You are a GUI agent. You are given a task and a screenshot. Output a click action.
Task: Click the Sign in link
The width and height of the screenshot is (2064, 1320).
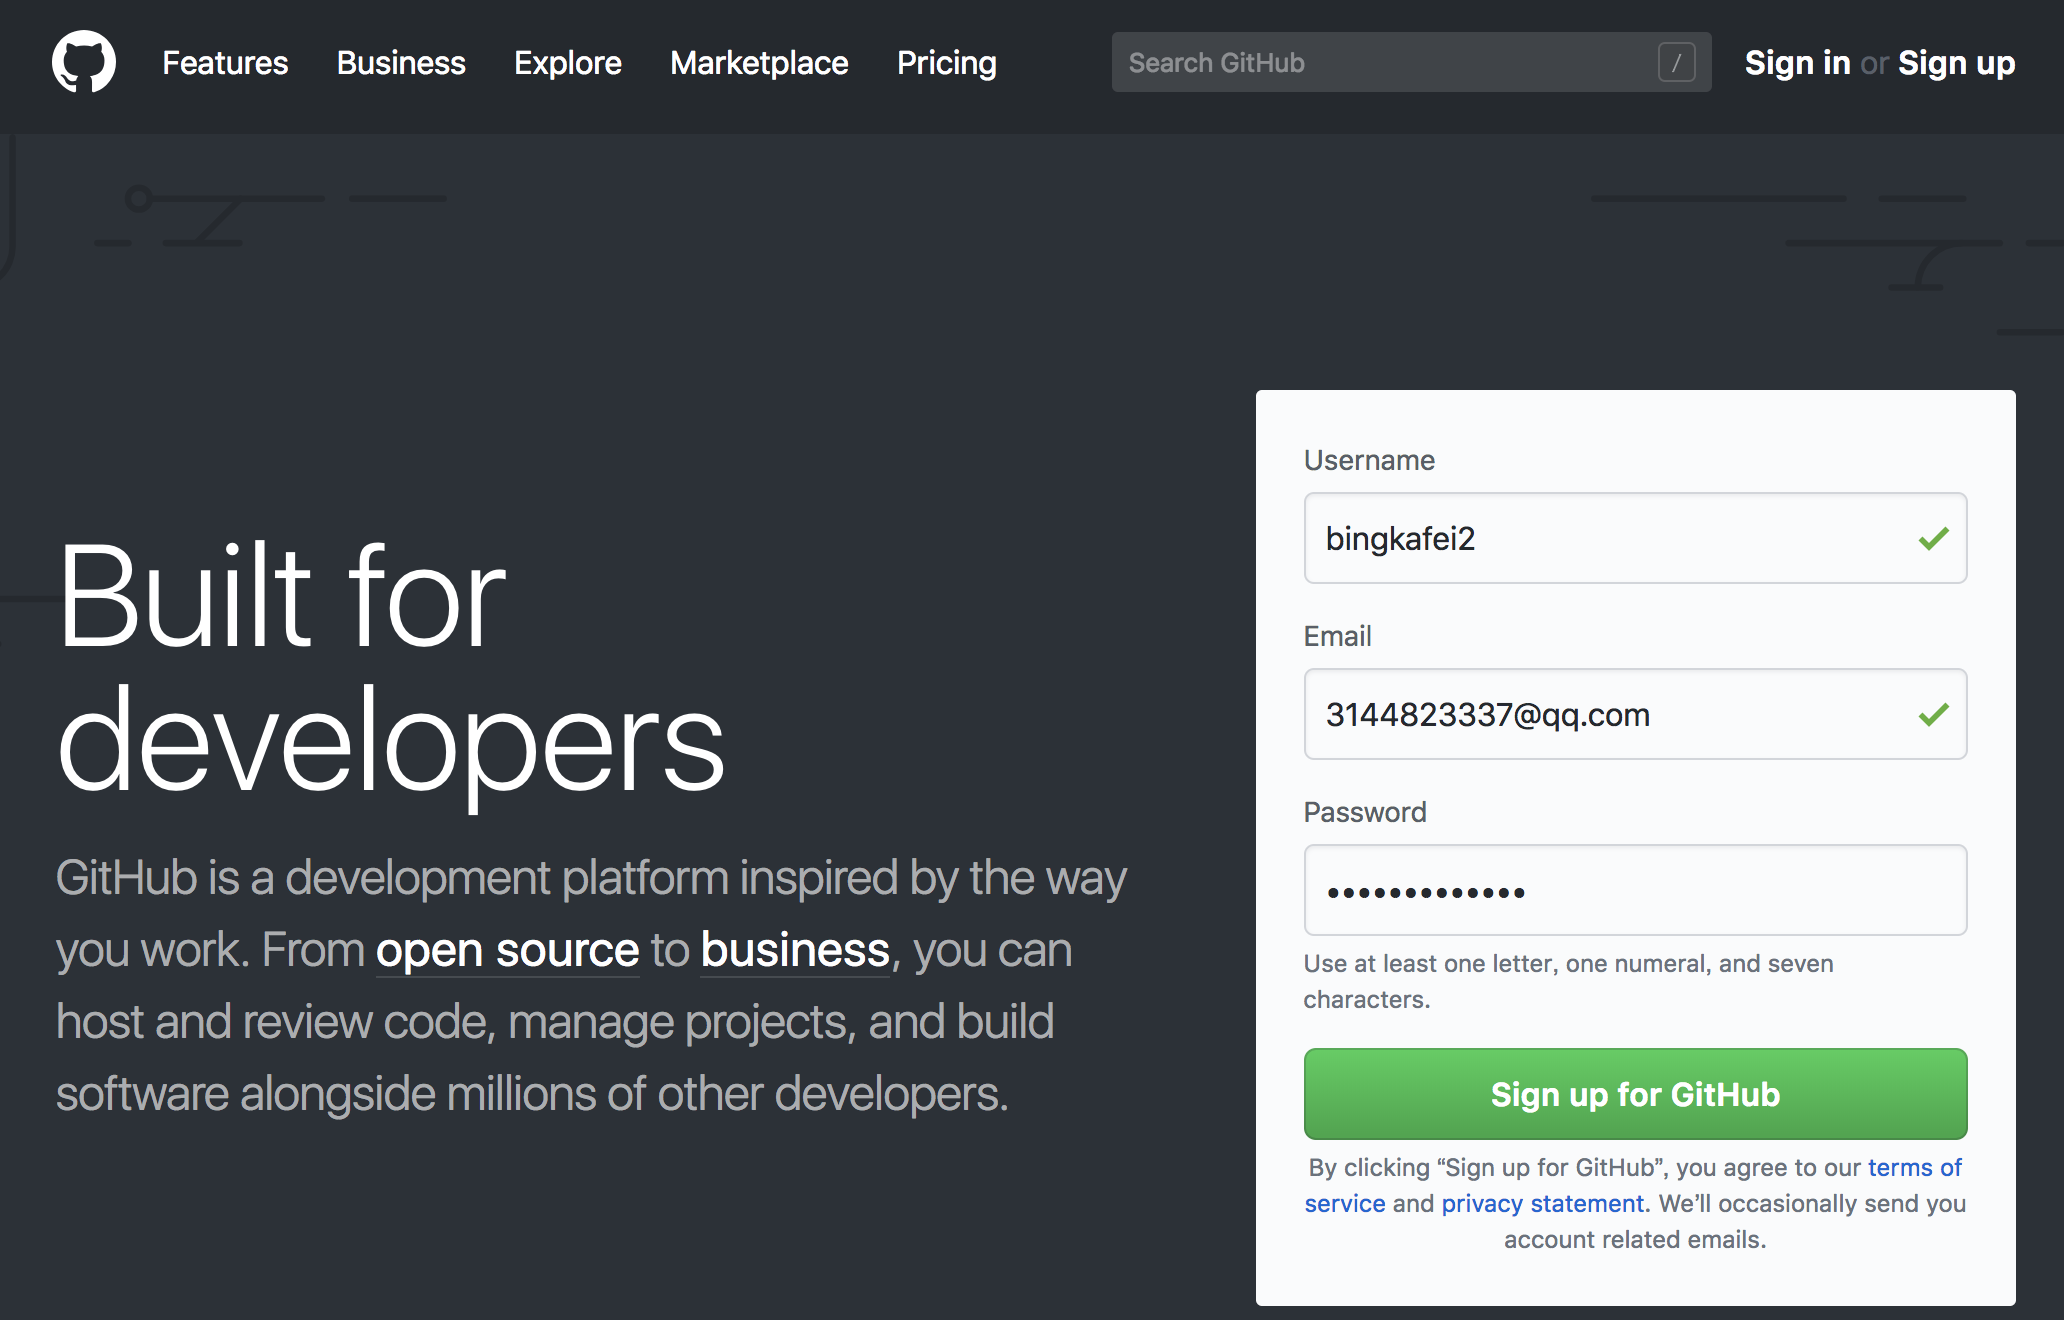[1797, 63]
